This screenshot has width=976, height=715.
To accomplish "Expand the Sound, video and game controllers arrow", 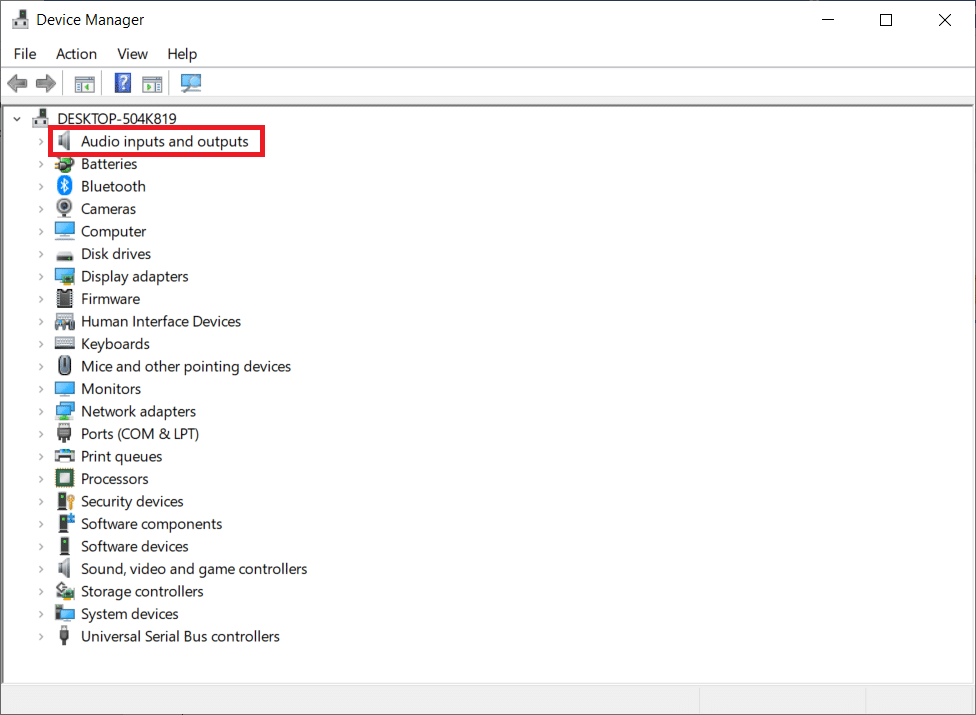I will point(41,569).
